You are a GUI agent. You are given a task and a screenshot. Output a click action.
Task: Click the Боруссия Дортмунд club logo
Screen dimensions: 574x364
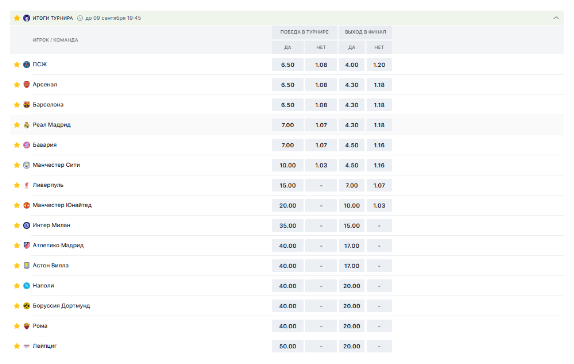(x=26, y=306)
